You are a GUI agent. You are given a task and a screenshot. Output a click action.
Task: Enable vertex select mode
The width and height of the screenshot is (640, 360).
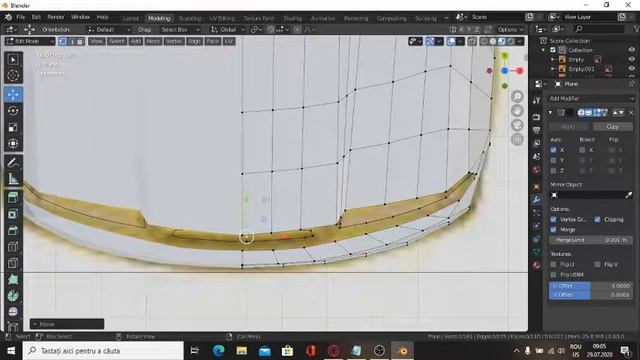pos(63,41)
